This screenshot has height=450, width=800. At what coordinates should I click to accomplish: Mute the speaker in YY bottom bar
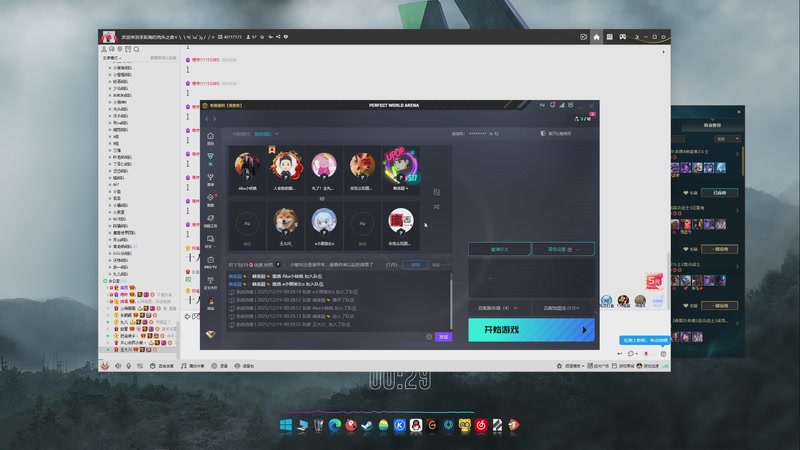(118, 366)
